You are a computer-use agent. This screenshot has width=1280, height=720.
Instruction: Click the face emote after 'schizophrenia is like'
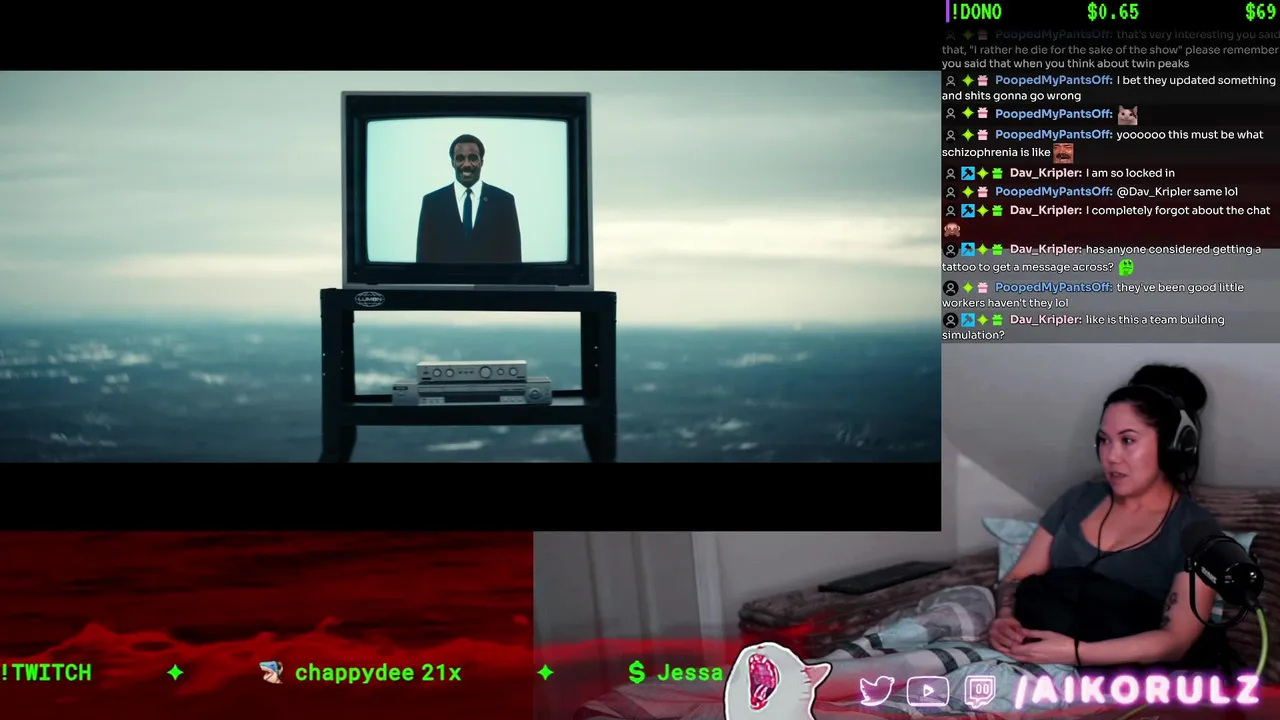point(1062,152)
